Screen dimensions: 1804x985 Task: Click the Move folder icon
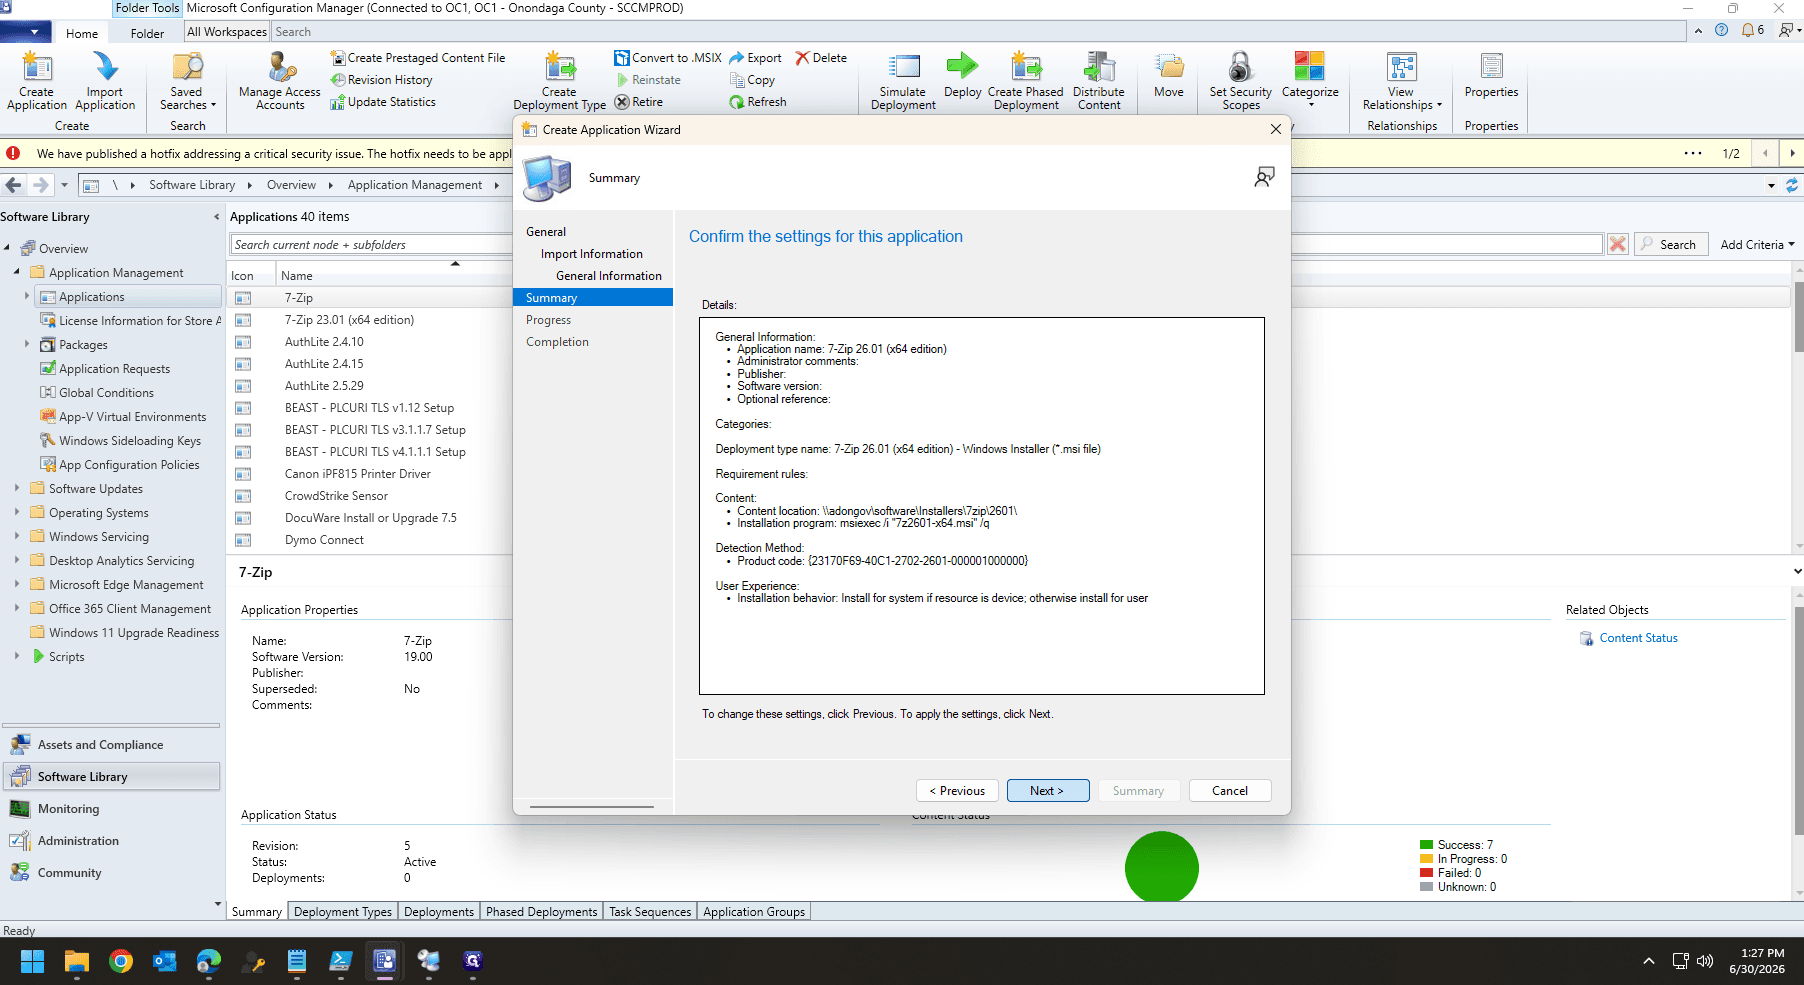click(x=1169, y=75)
